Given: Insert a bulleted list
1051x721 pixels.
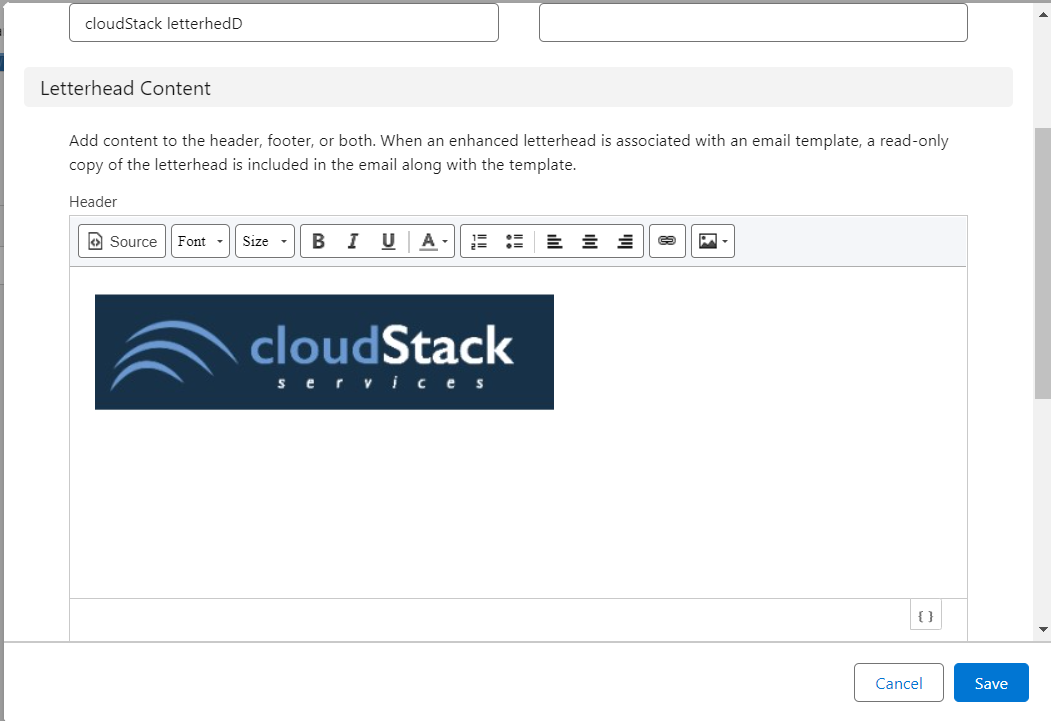Looking at the screenshot, I should [x=514, y=241].
